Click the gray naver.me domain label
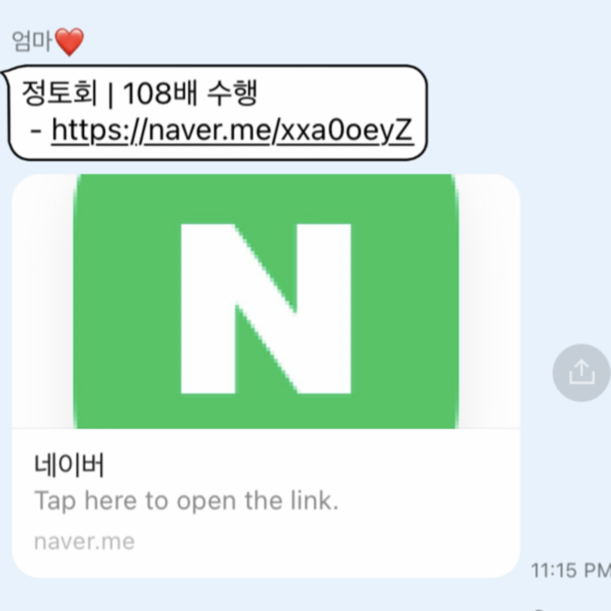Image resolution: width=611 pixels, height=611 pixels. 84,541
